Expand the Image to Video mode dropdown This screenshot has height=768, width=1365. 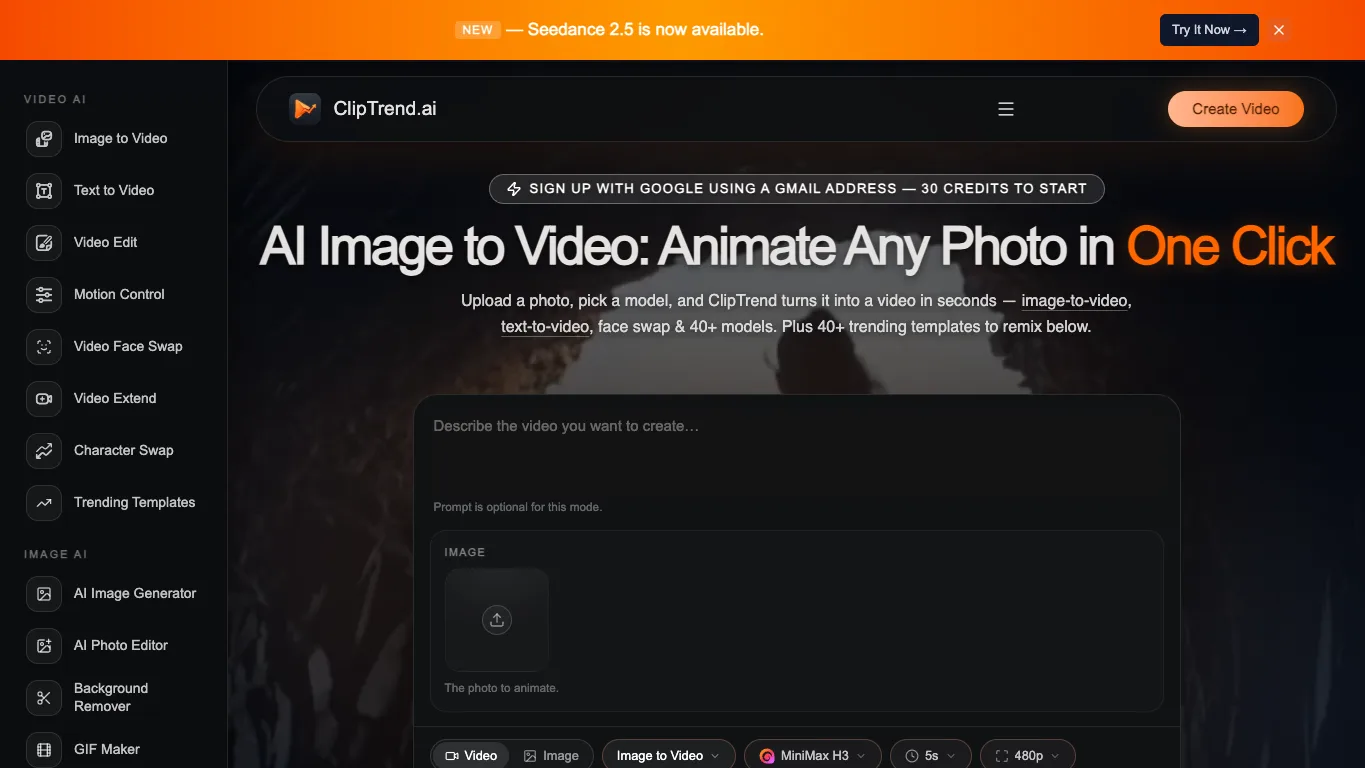pos(669,756)
